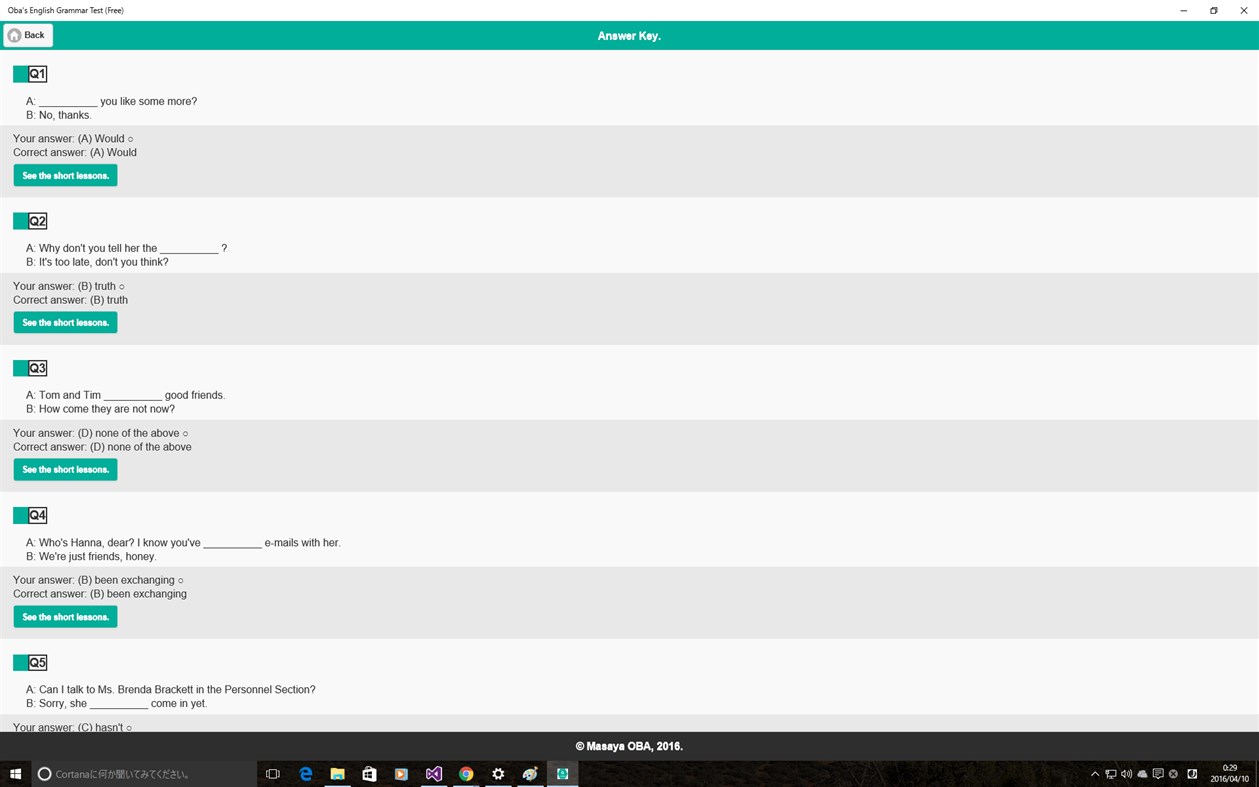
Task: Click the circle next to Q2's answer truth
Action: click(123, 286)
